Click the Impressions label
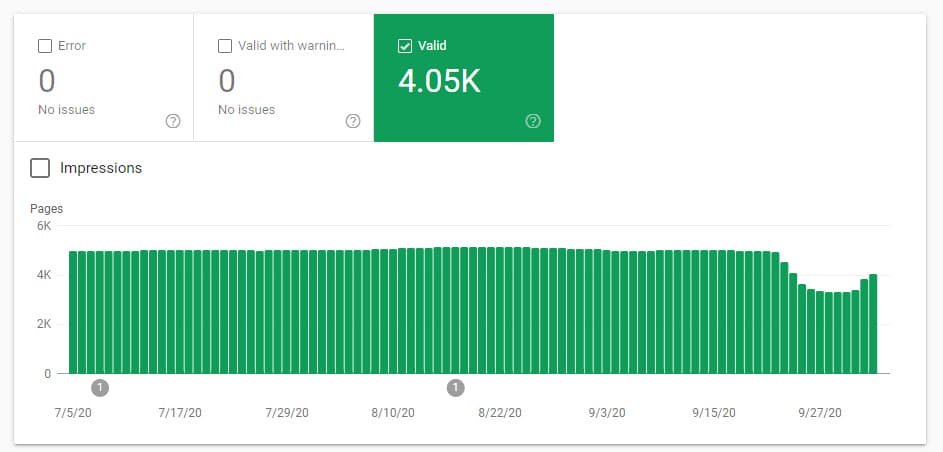 click(101, 168)
